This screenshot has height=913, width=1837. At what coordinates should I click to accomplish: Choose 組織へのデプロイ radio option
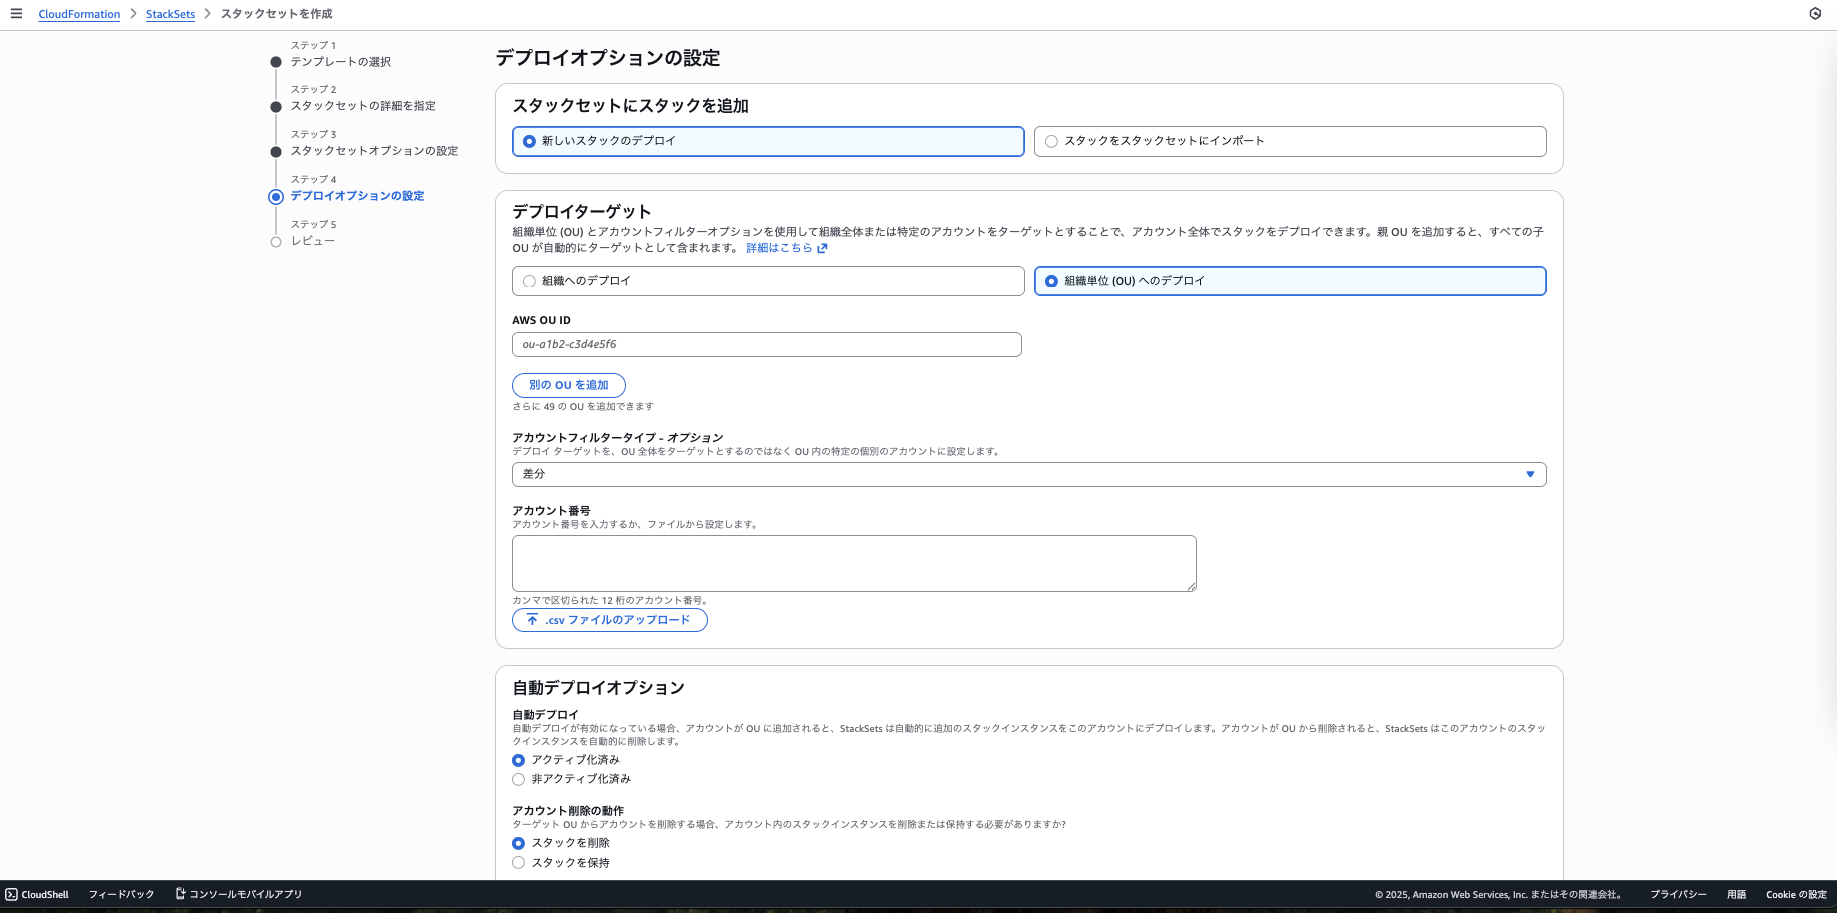pos(530,281)
